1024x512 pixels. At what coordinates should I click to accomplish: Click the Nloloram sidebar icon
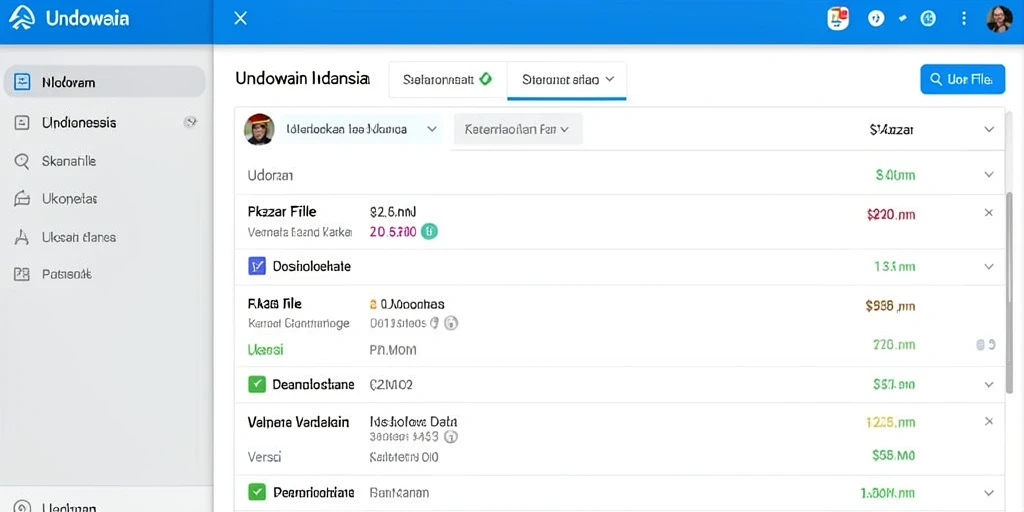click(22, 82)
